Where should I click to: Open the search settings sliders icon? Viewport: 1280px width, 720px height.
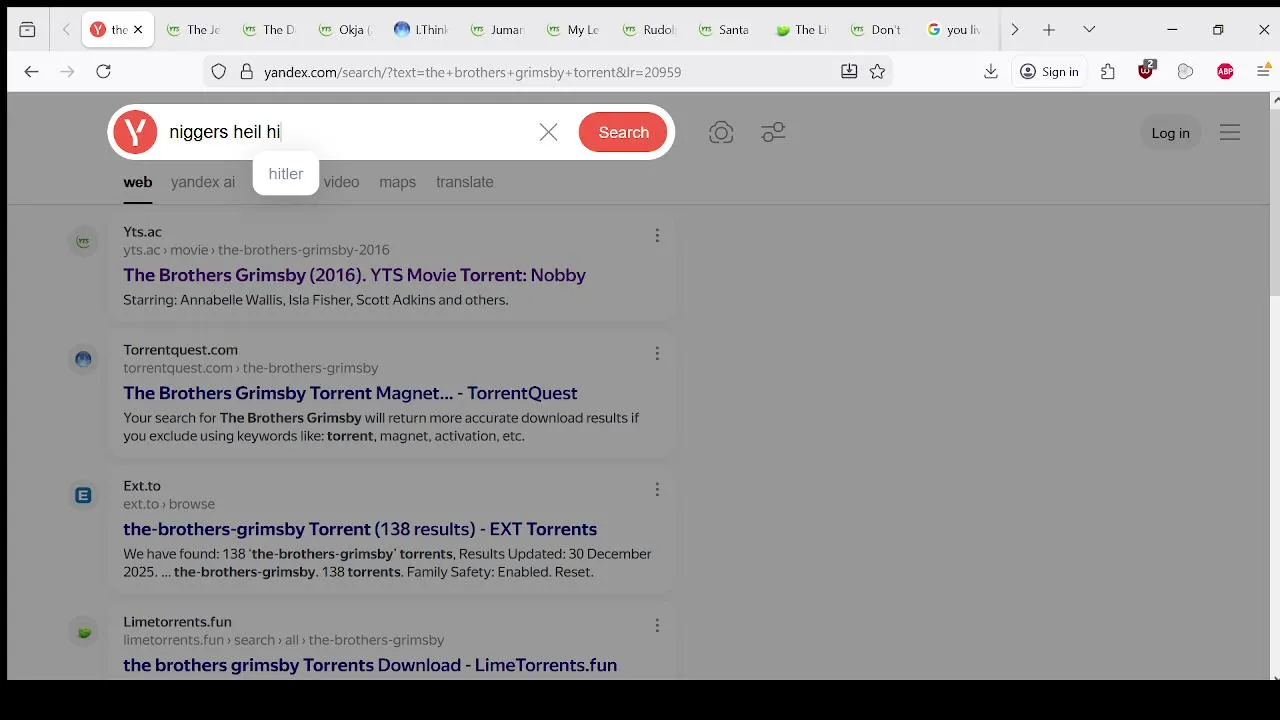(x=773, y=132)
